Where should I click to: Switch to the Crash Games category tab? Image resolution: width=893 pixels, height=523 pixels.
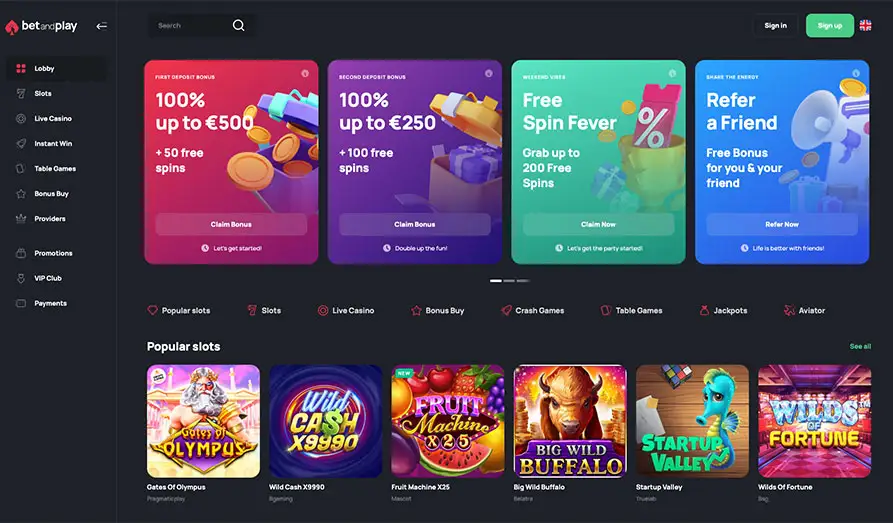[532, 310]
